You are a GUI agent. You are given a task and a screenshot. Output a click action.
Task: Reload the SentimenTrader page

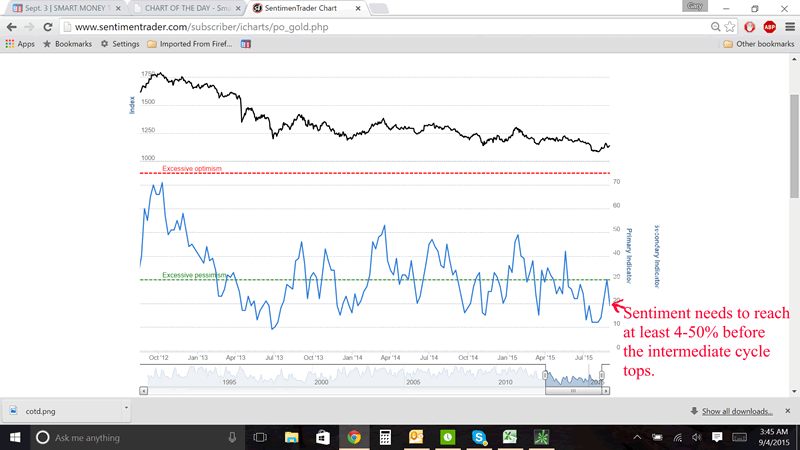click(x=47, y=27)
